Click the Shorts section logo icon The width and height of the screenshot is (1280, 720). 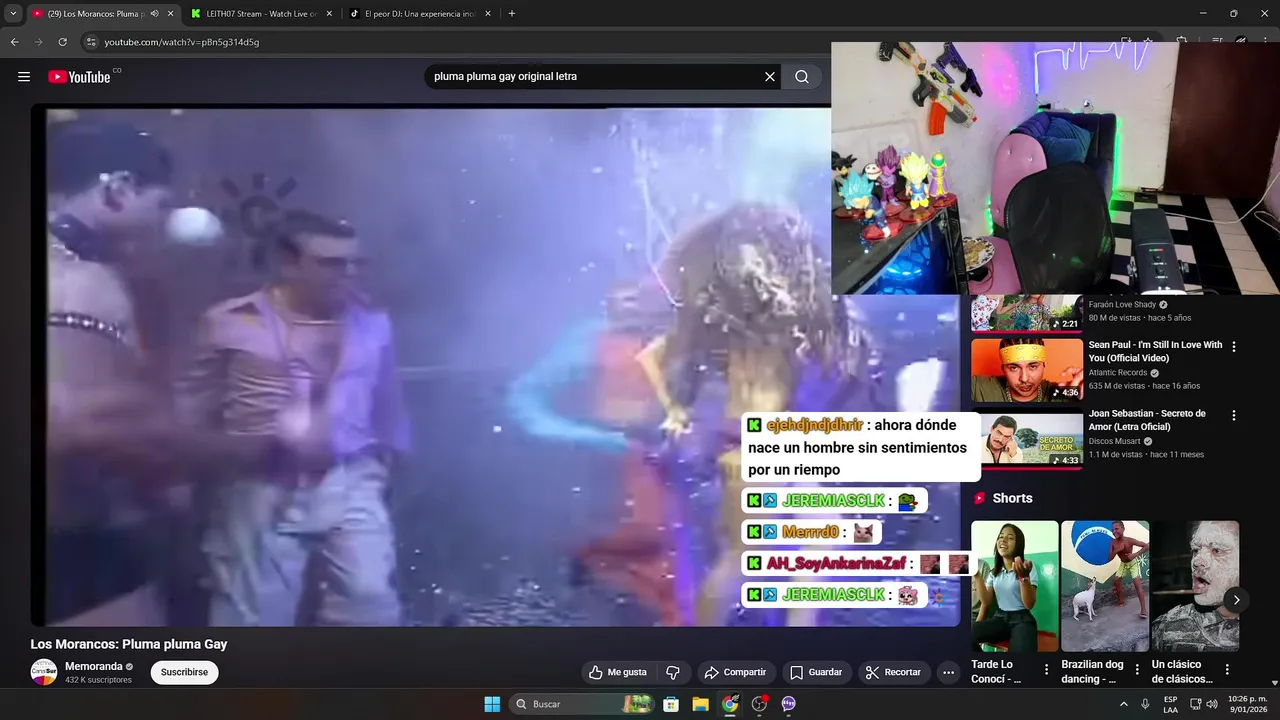coord(980,498)
